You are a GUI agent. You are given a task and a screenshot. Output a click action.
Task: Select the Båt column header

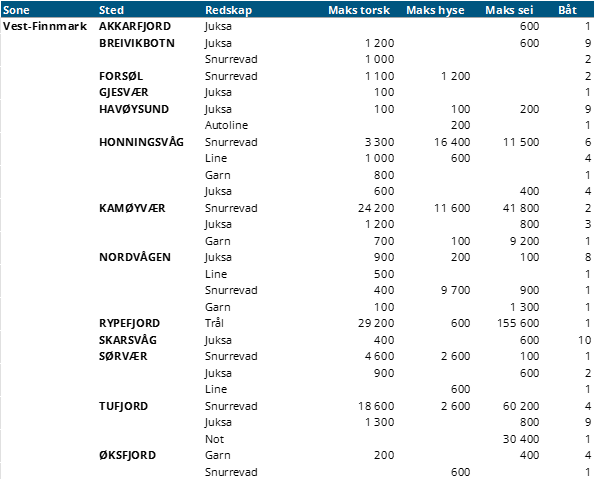(x=567, y=10)
